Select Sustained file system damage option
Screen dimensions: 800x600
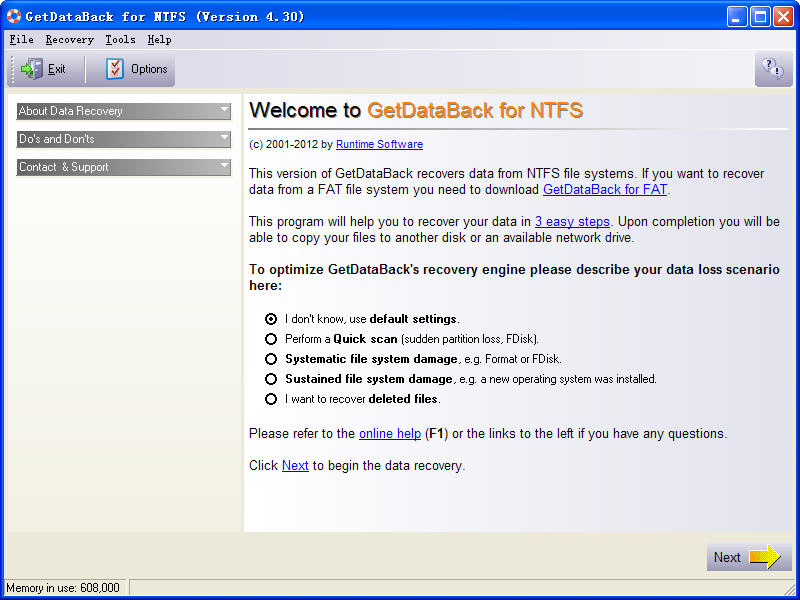pos(271,379)
